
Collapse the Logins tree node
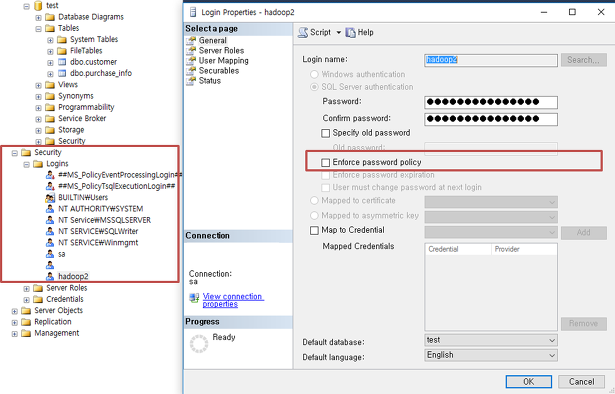[x=26, y=164]
